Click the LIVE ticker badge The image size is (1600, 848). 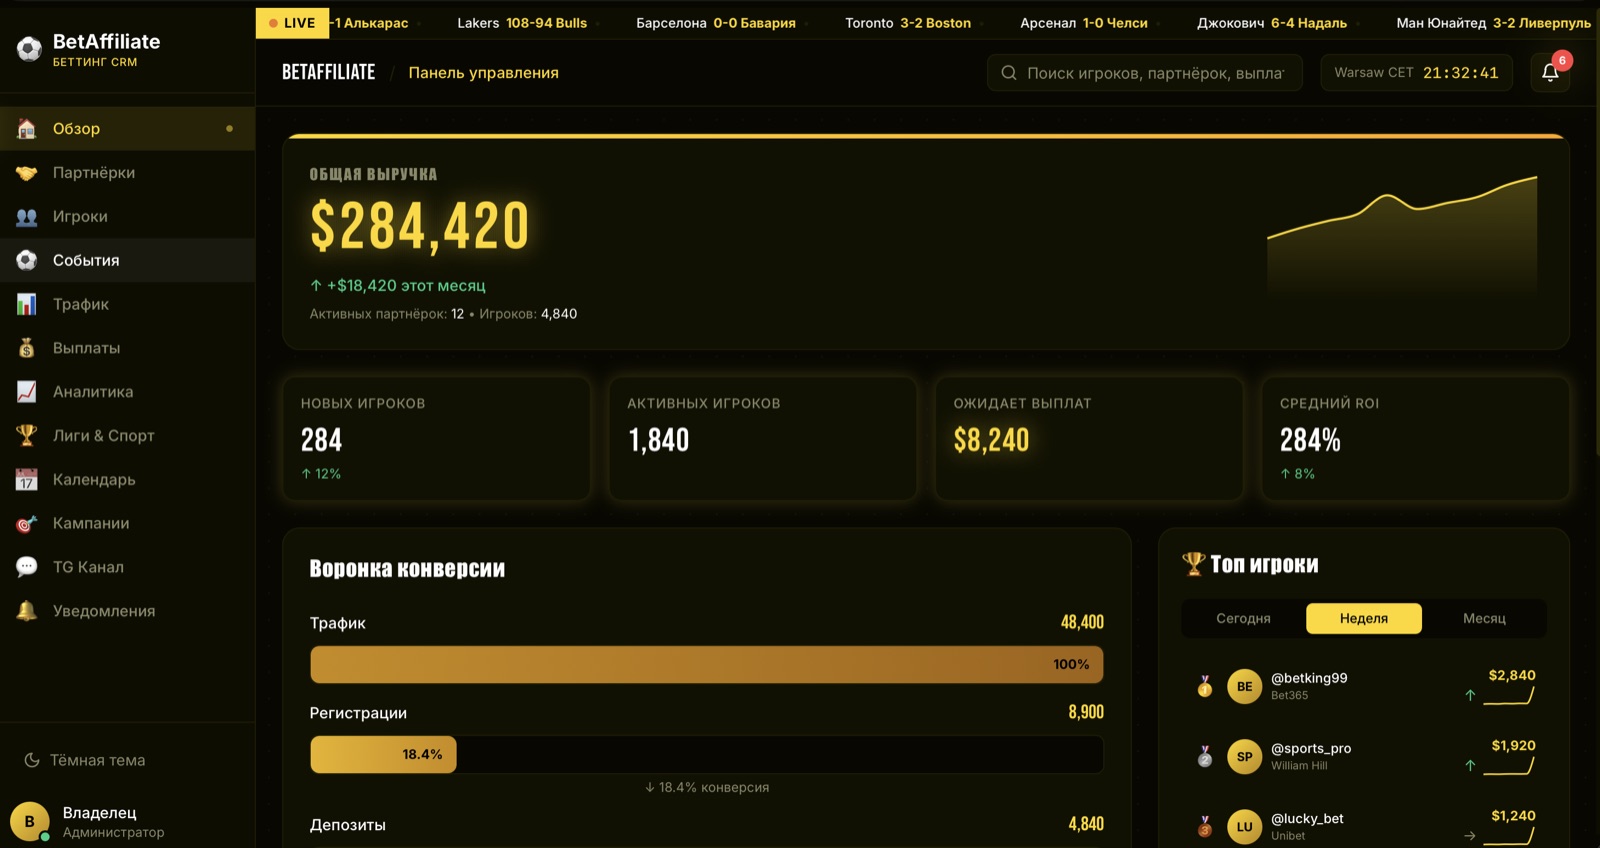click(292, 23)
